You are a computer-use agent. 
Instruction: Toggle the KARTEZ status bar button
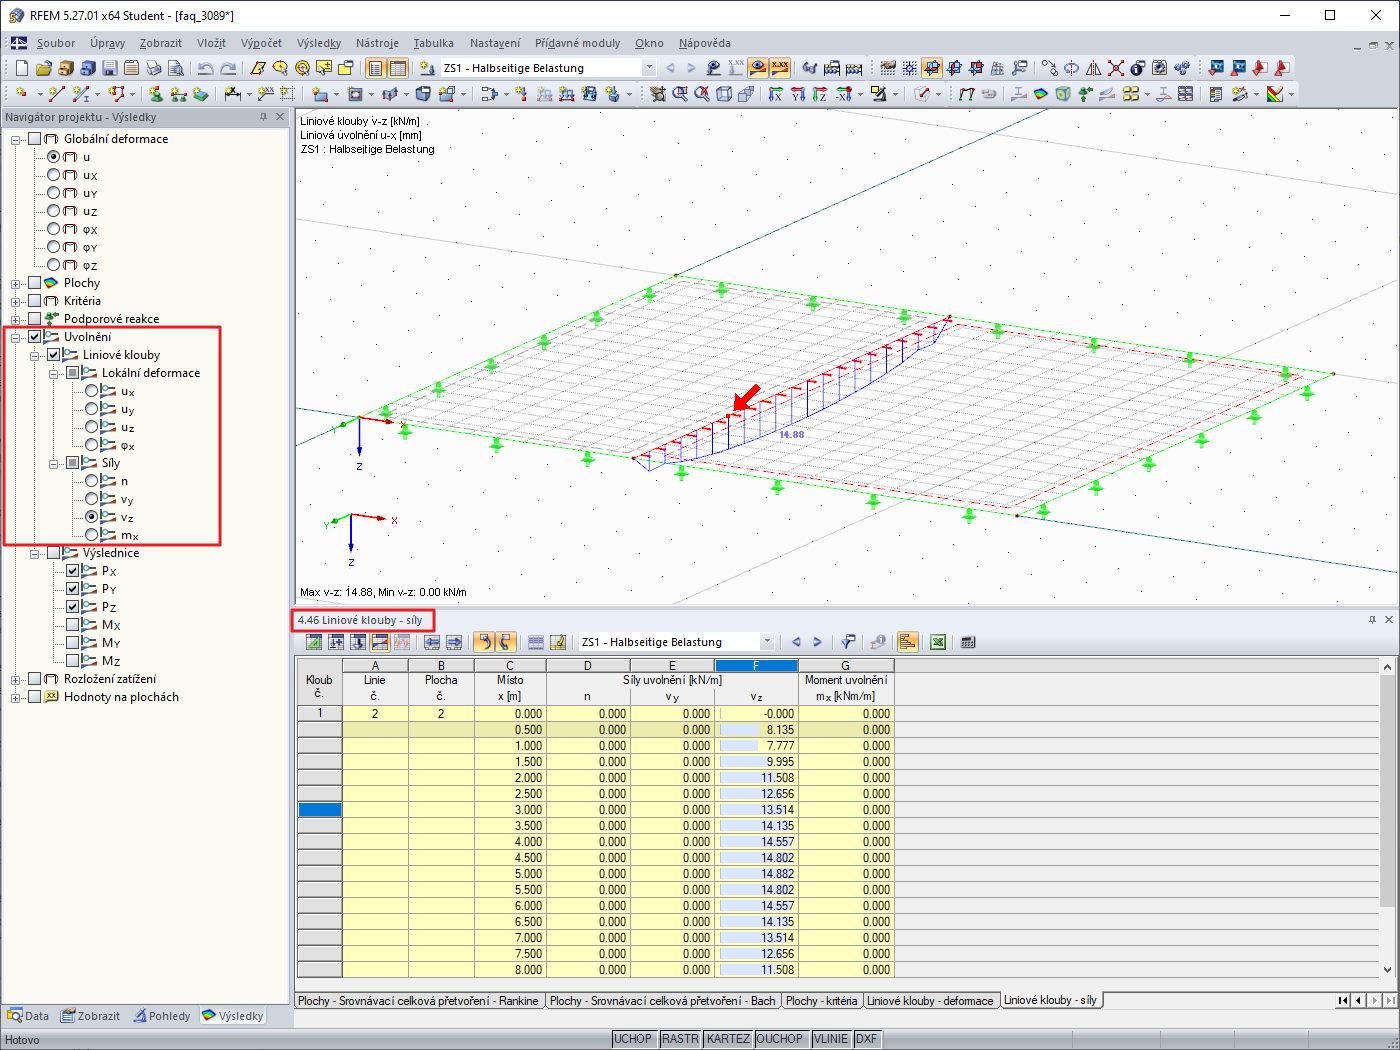pos(728,1039)
